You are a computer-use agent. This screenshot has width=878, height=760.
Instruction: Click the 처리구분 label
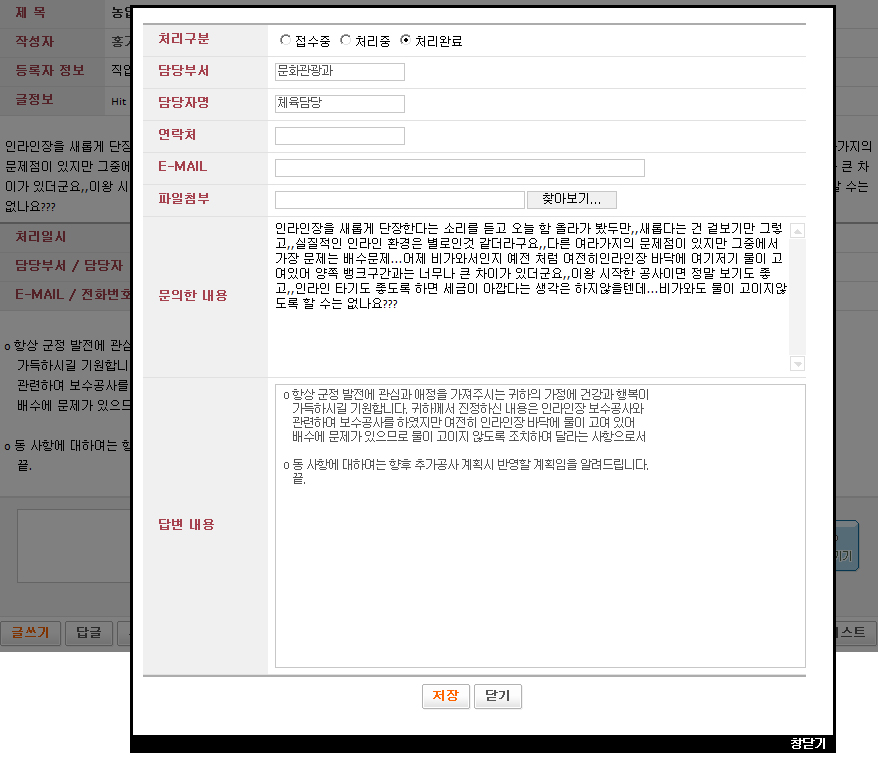[x=184, y=39]
